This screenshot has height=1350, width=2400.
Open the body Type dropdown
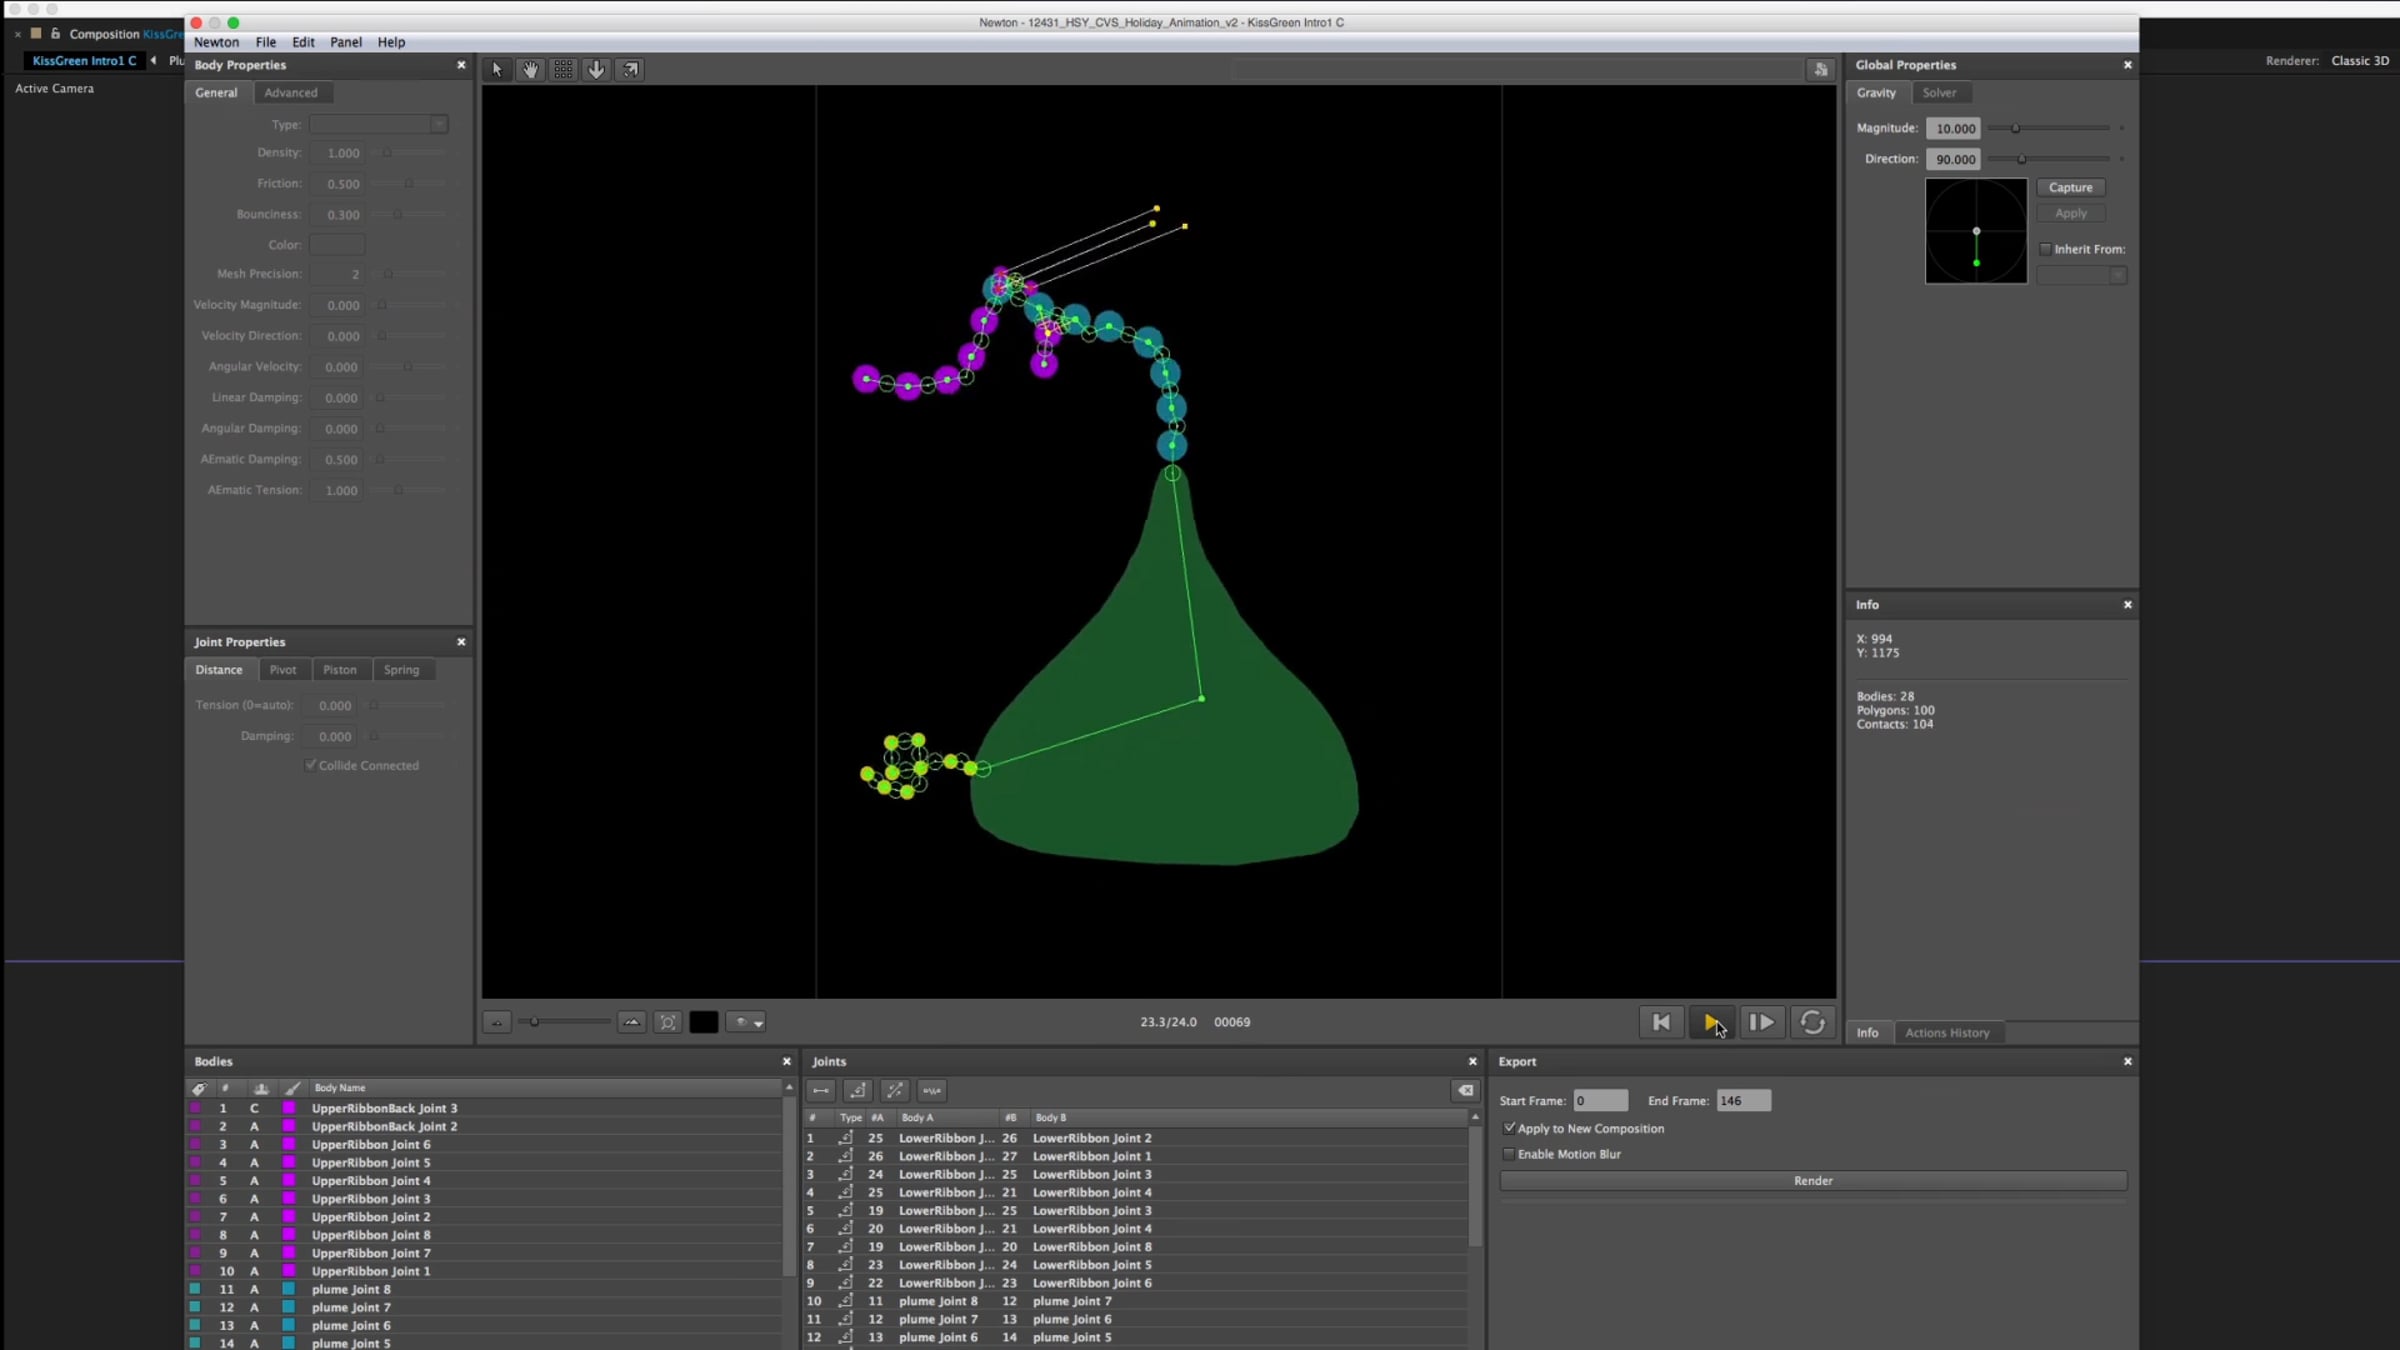click(378, 124)
